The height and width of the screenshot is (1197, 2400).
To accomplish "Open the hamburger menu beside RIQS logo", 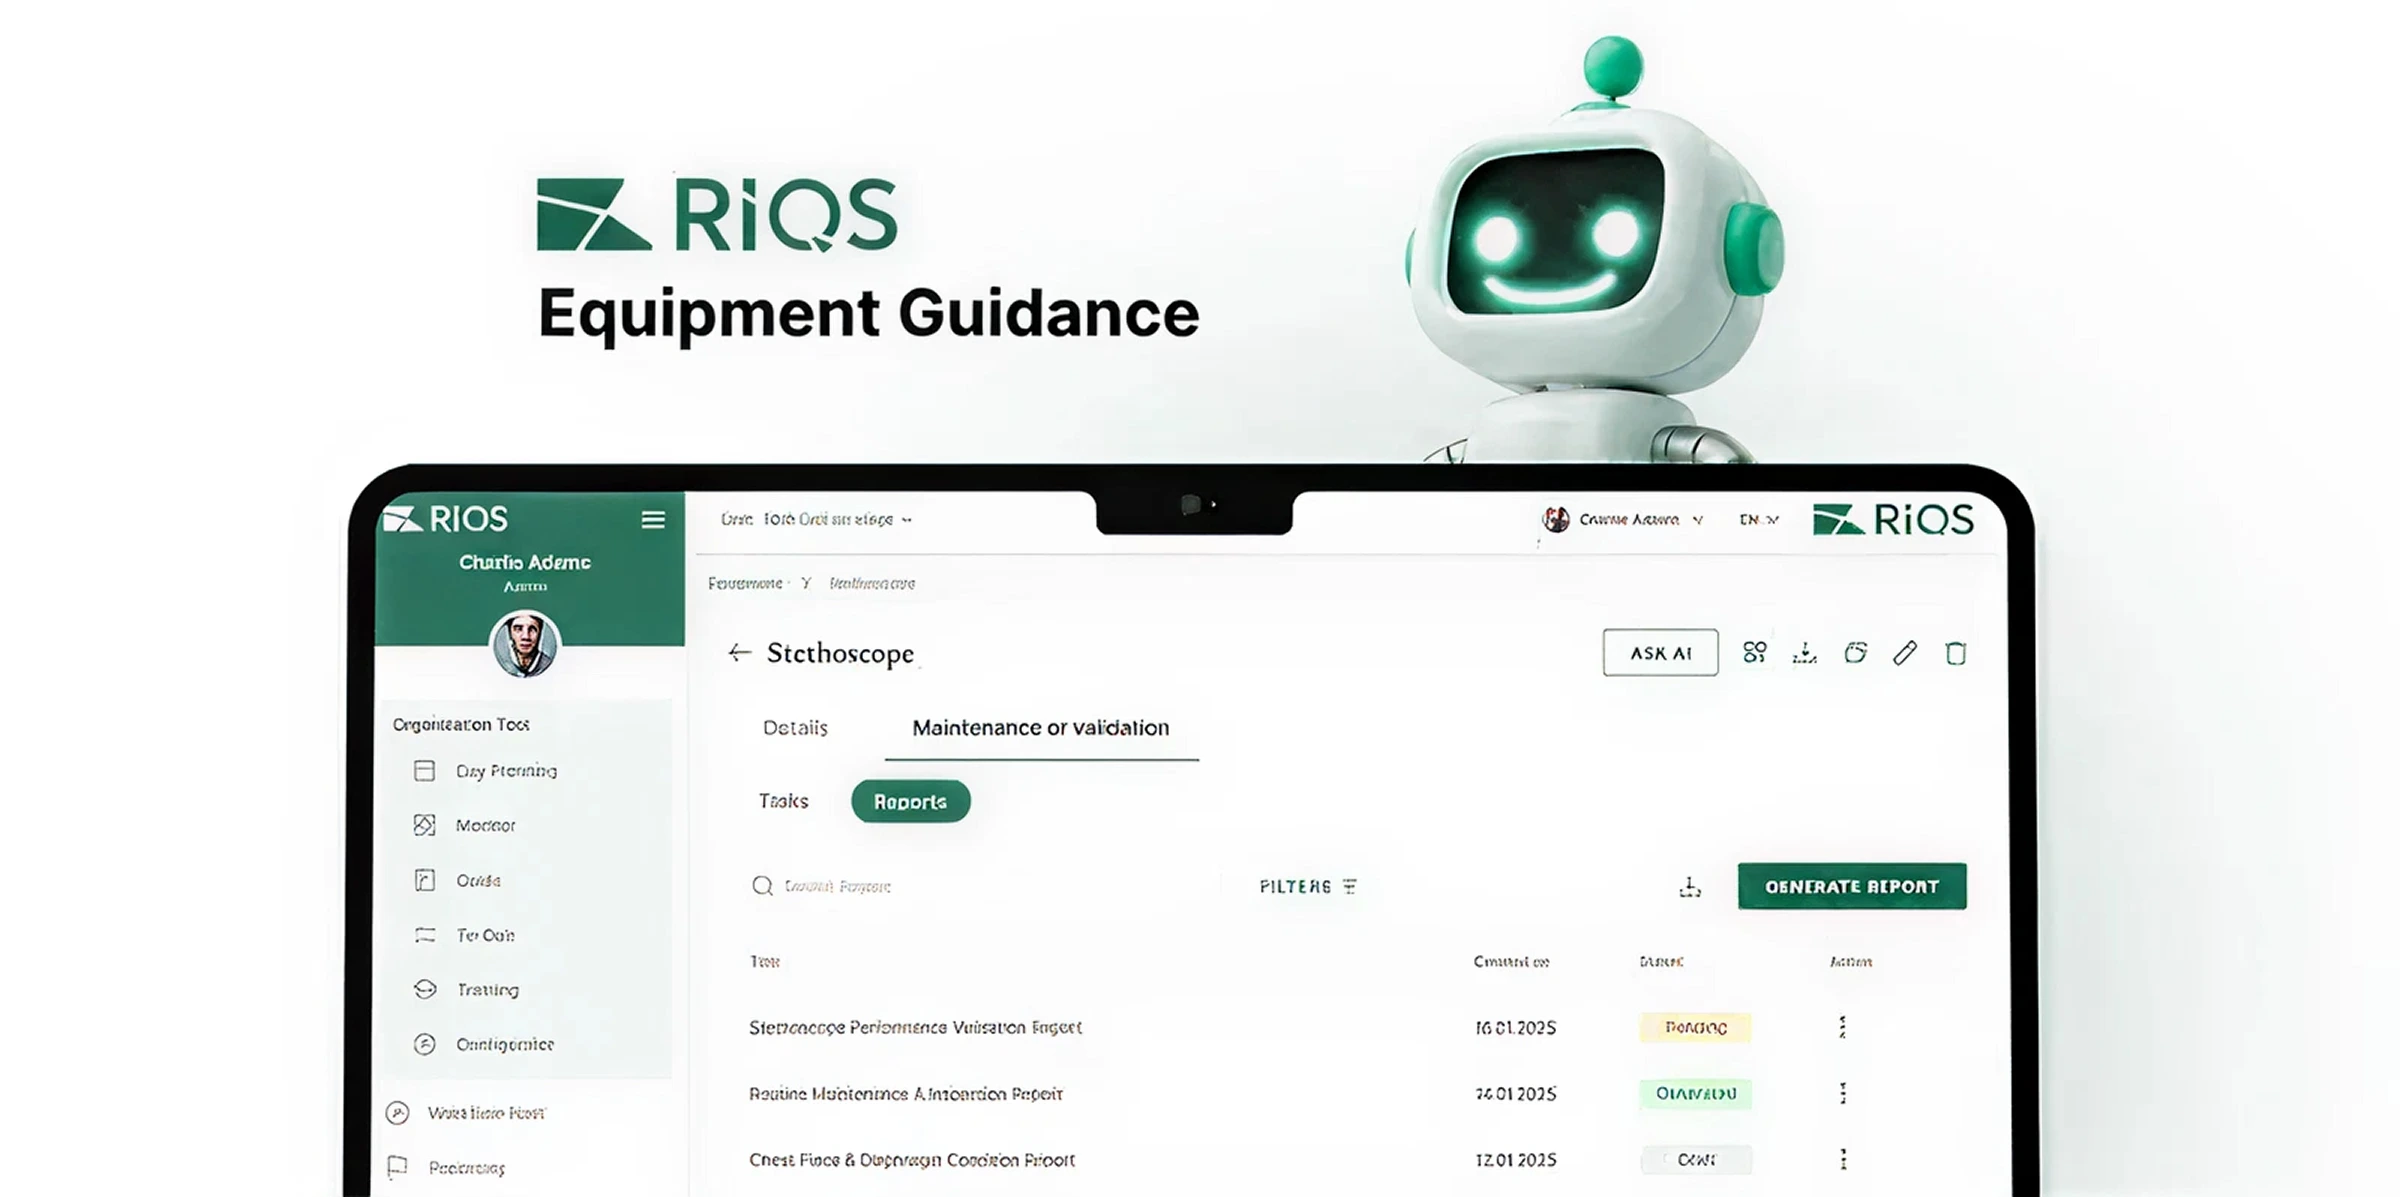I will 653,519.
